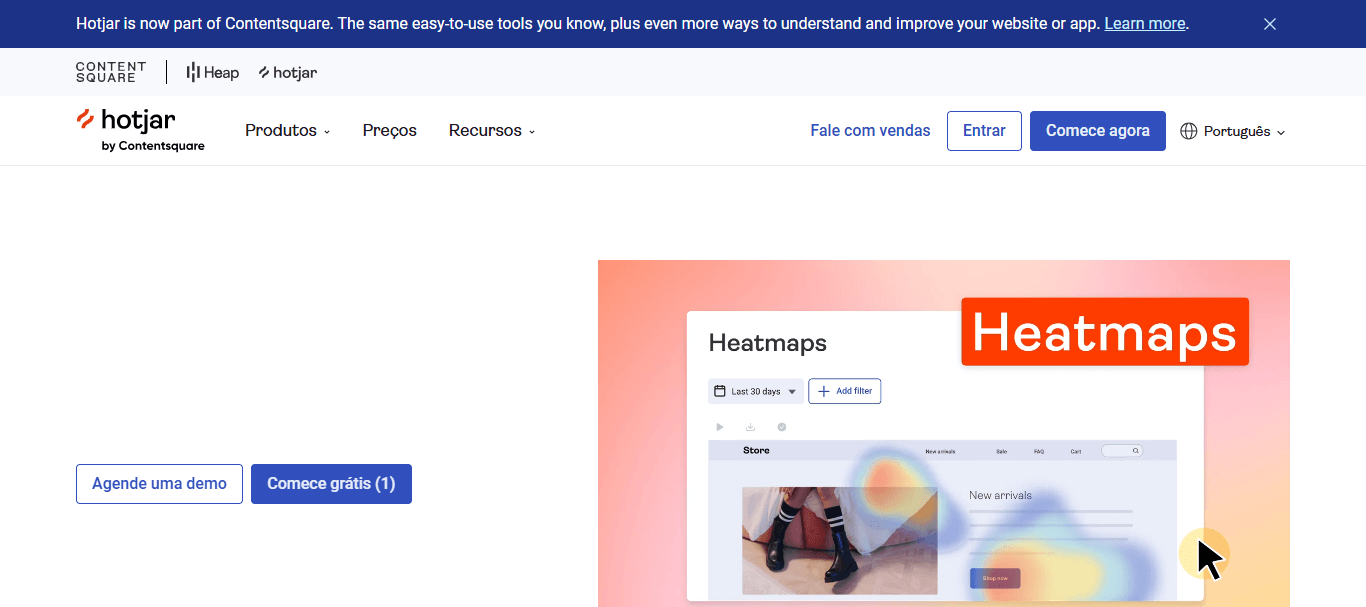1366x607 pixels.
Task: Click the Contentsquare logo in top strip
Action: point(111,72)
